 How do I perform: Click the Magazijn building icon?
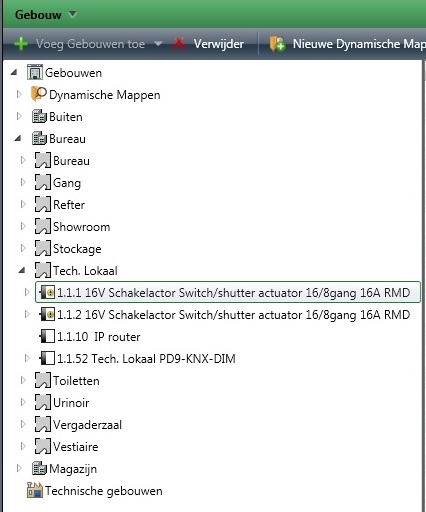click(x=39, y=468)
